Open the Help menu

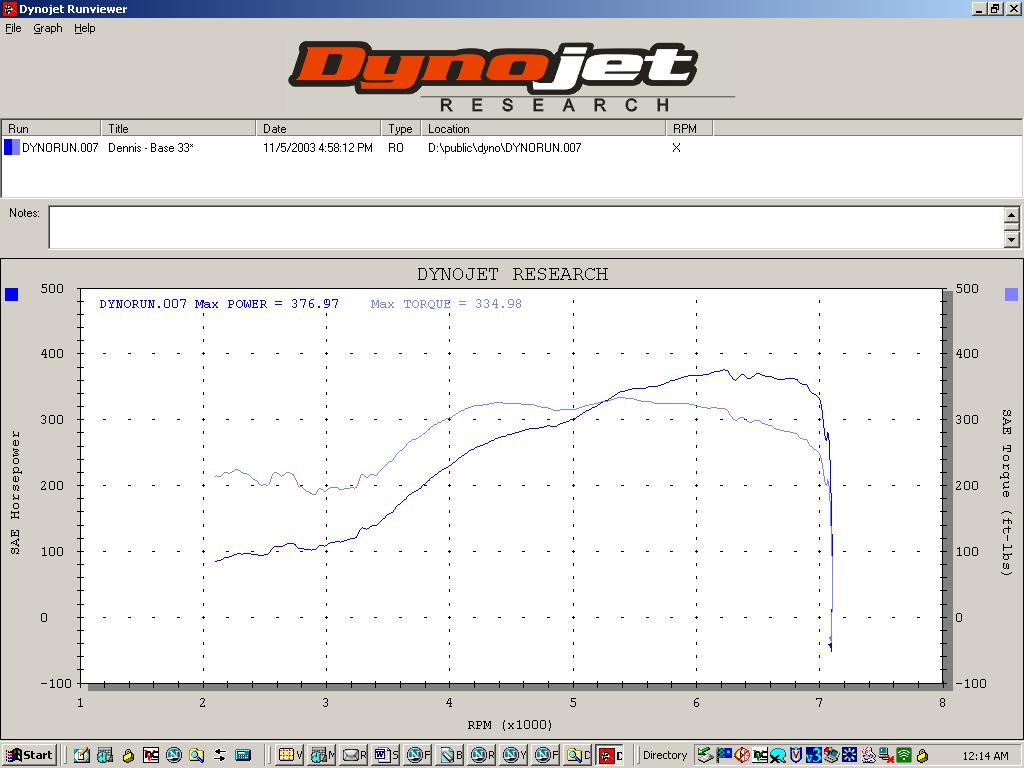[x=84, y=28]
